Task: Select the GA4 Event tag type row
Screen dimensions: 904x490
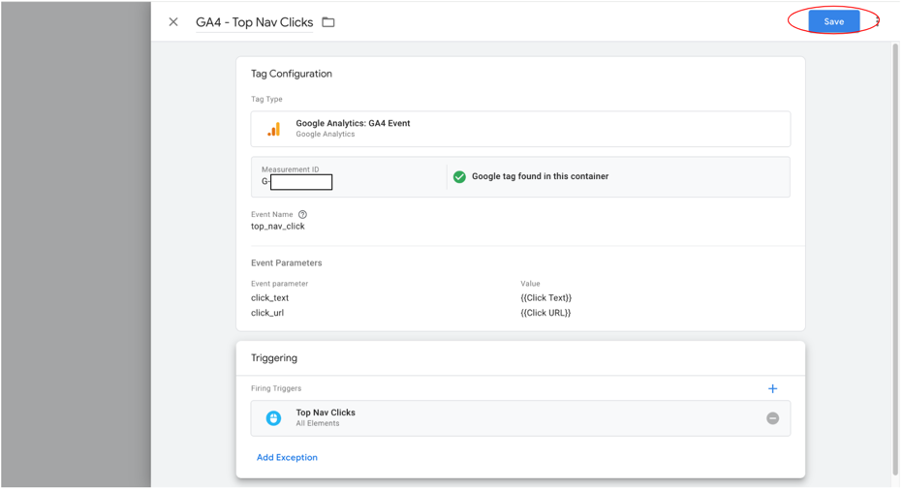Action: coord(520,129)
